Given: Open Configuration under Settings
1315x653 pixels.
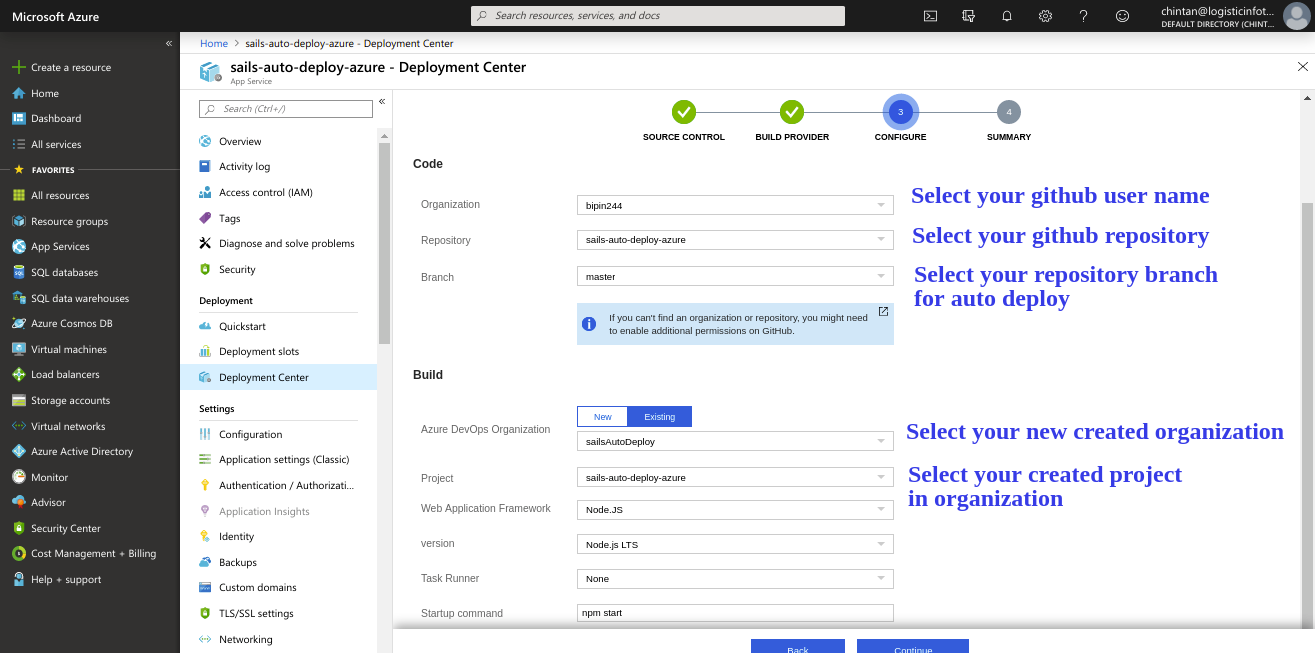Looking at the screenshot, I should tap(250, 434).
